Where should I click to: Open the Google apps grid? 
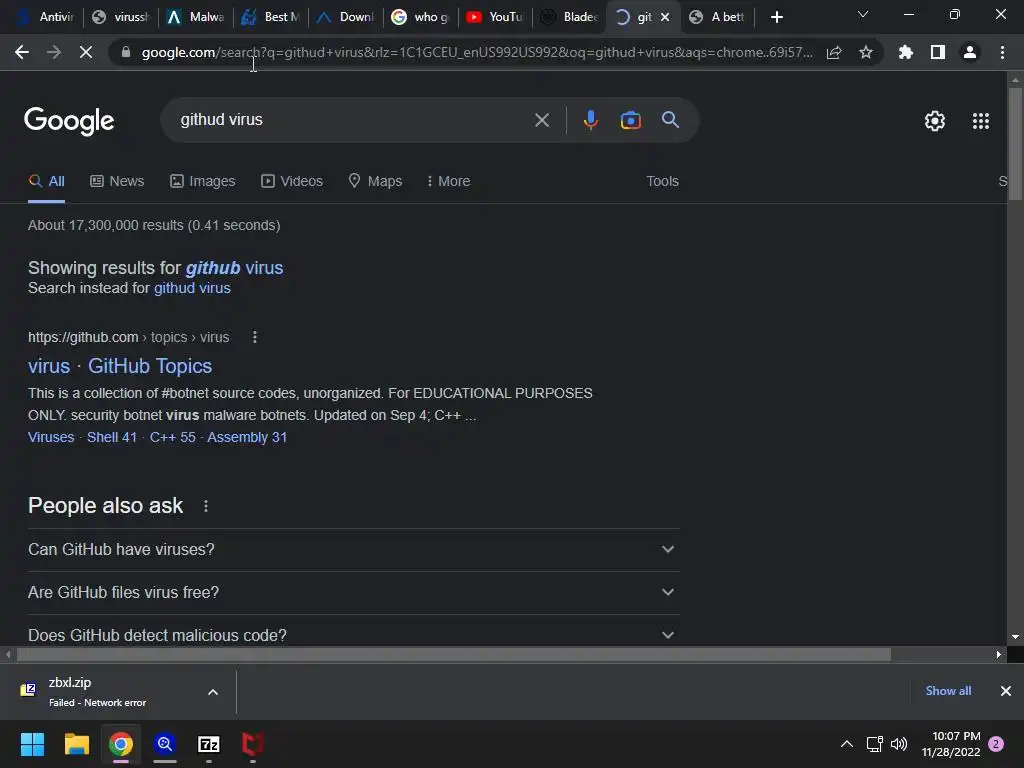pos(981,121)
